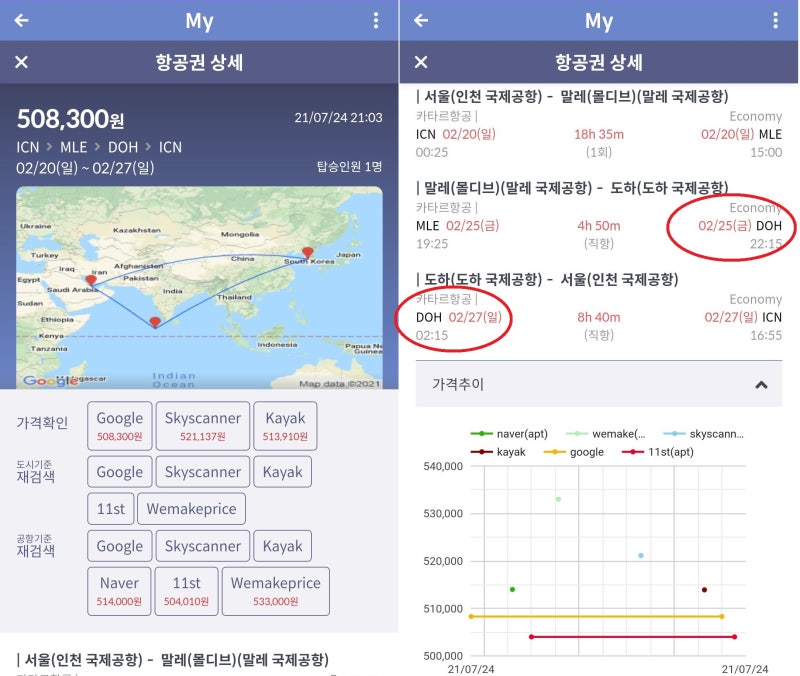Click the route map thumbnail

(x=199, y=288)
